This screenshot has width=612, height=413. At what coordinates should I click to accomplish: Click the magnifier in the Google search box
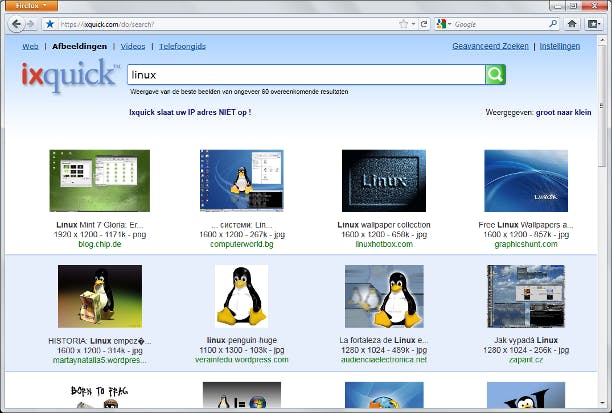553,24
